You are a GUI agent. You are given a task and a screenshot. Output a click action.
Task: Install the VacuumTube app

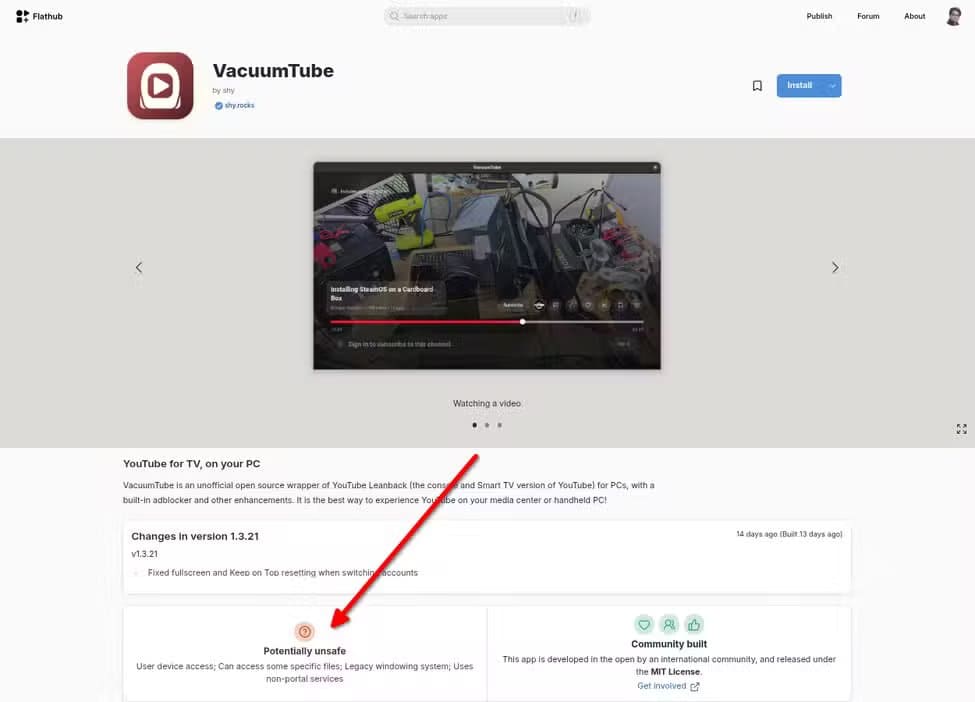click(801, 85)
